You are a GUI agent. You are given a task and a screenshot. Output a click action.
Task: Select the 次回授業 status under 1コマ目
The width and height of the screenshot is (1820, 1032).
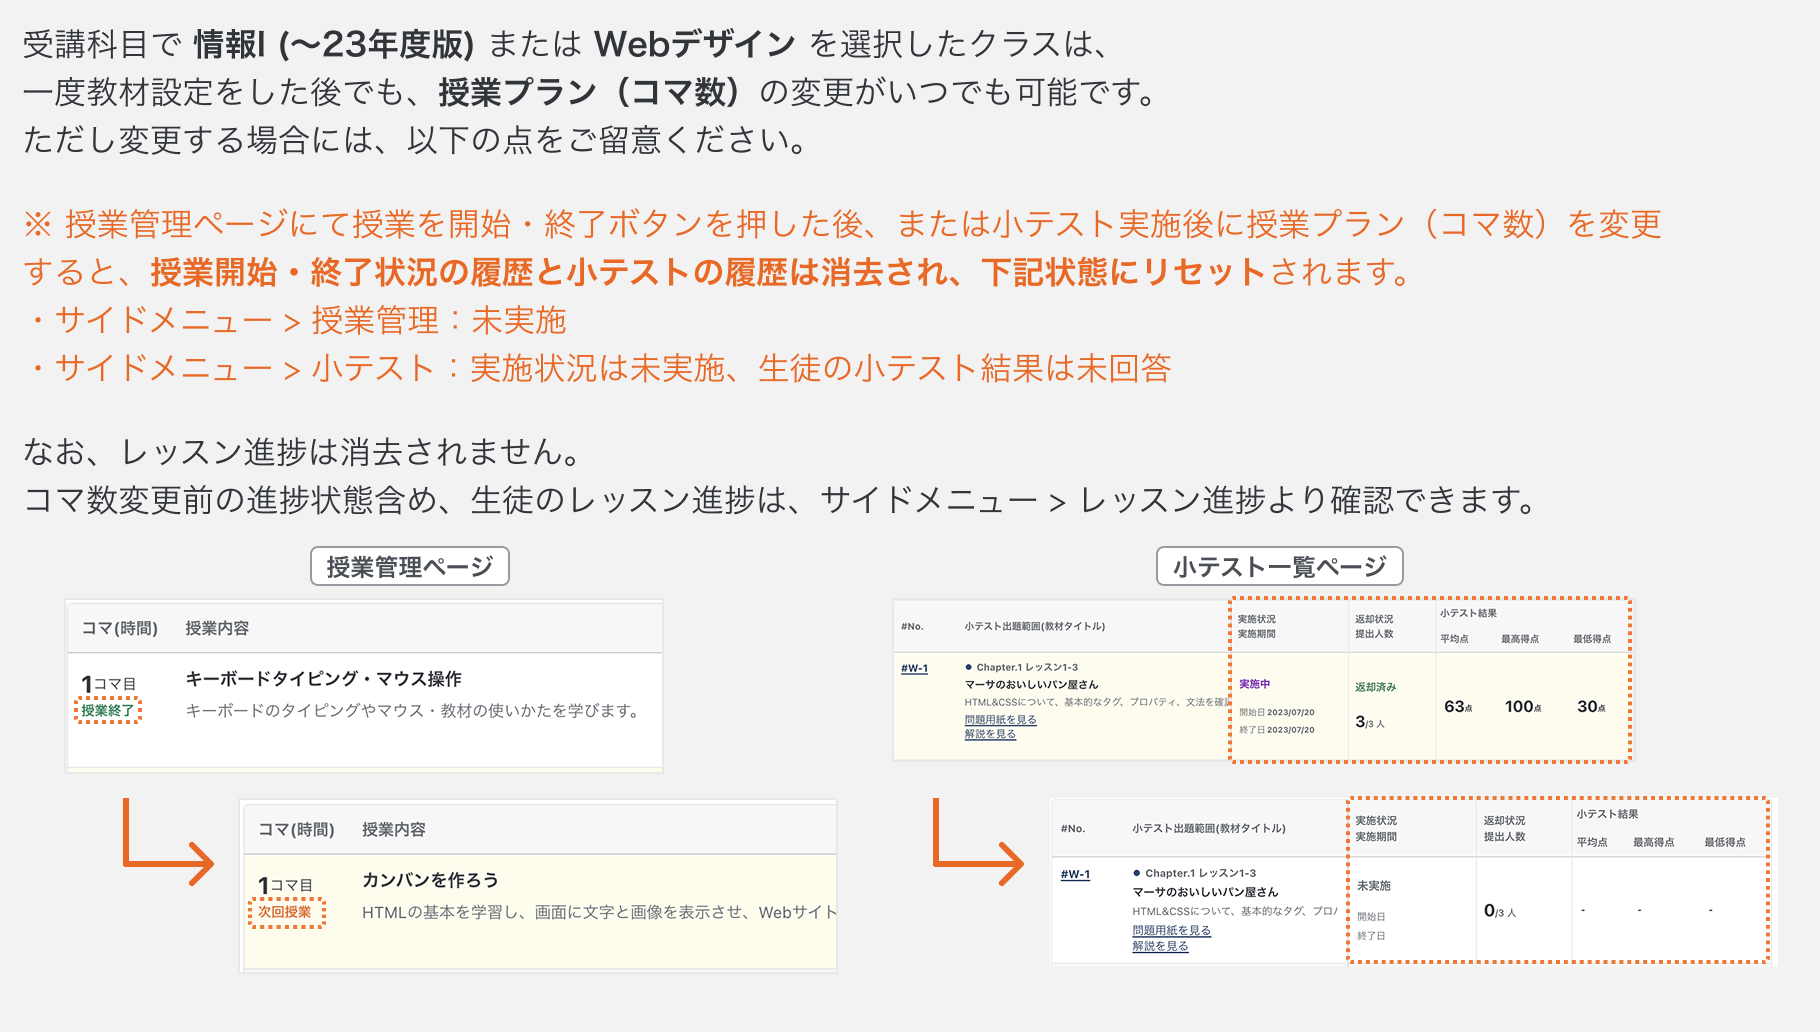(286, 912)
